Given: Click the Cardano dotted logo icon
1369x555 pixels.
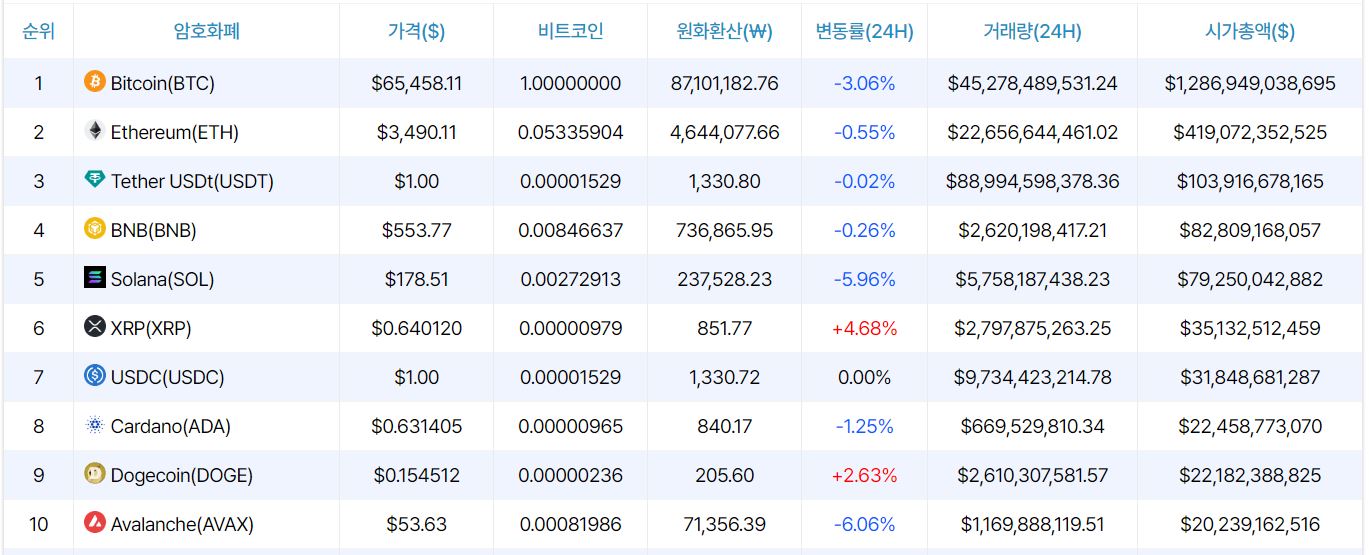Looking at the screenshot, I should (95, 425).
